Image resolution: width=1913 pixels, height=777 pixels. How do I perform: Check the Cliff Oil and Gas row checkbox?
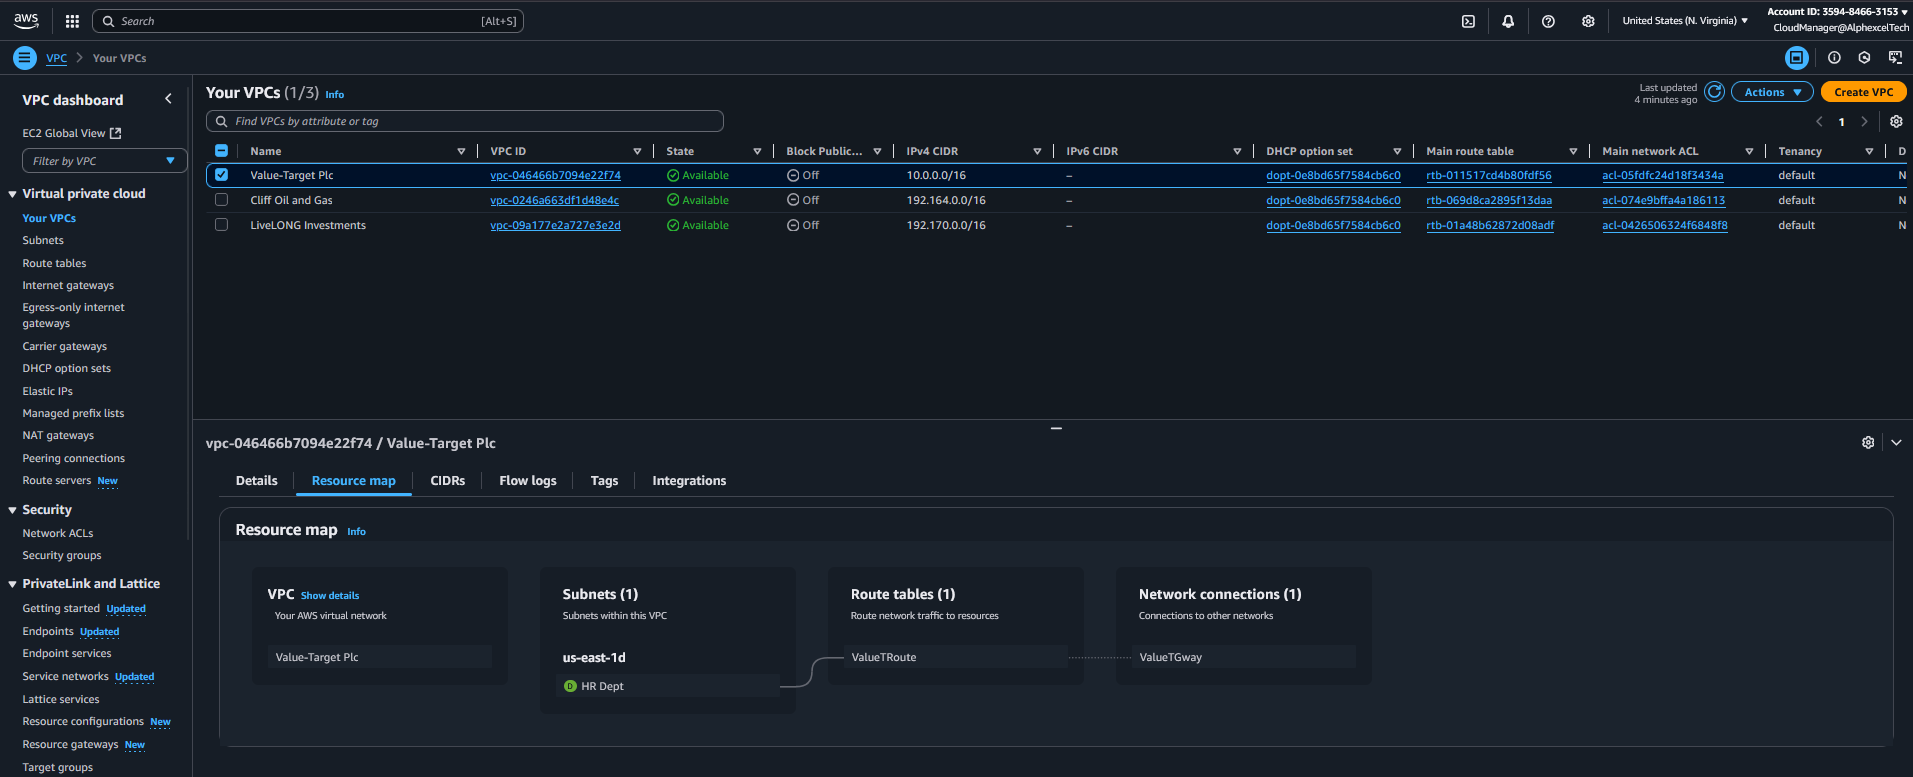click(x=221, y=200)
